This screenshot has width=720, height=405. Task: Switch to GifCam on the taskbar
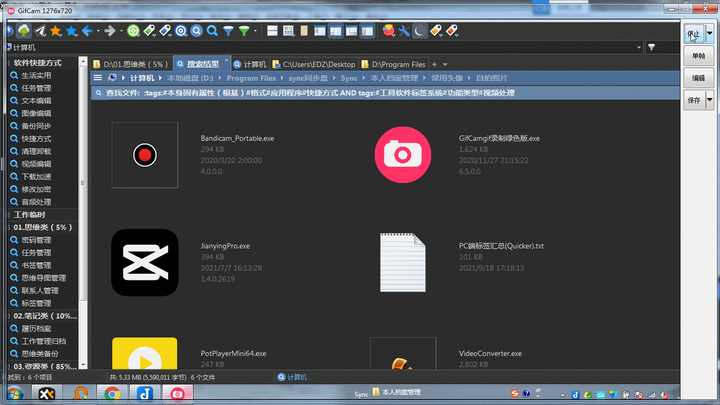177,394
